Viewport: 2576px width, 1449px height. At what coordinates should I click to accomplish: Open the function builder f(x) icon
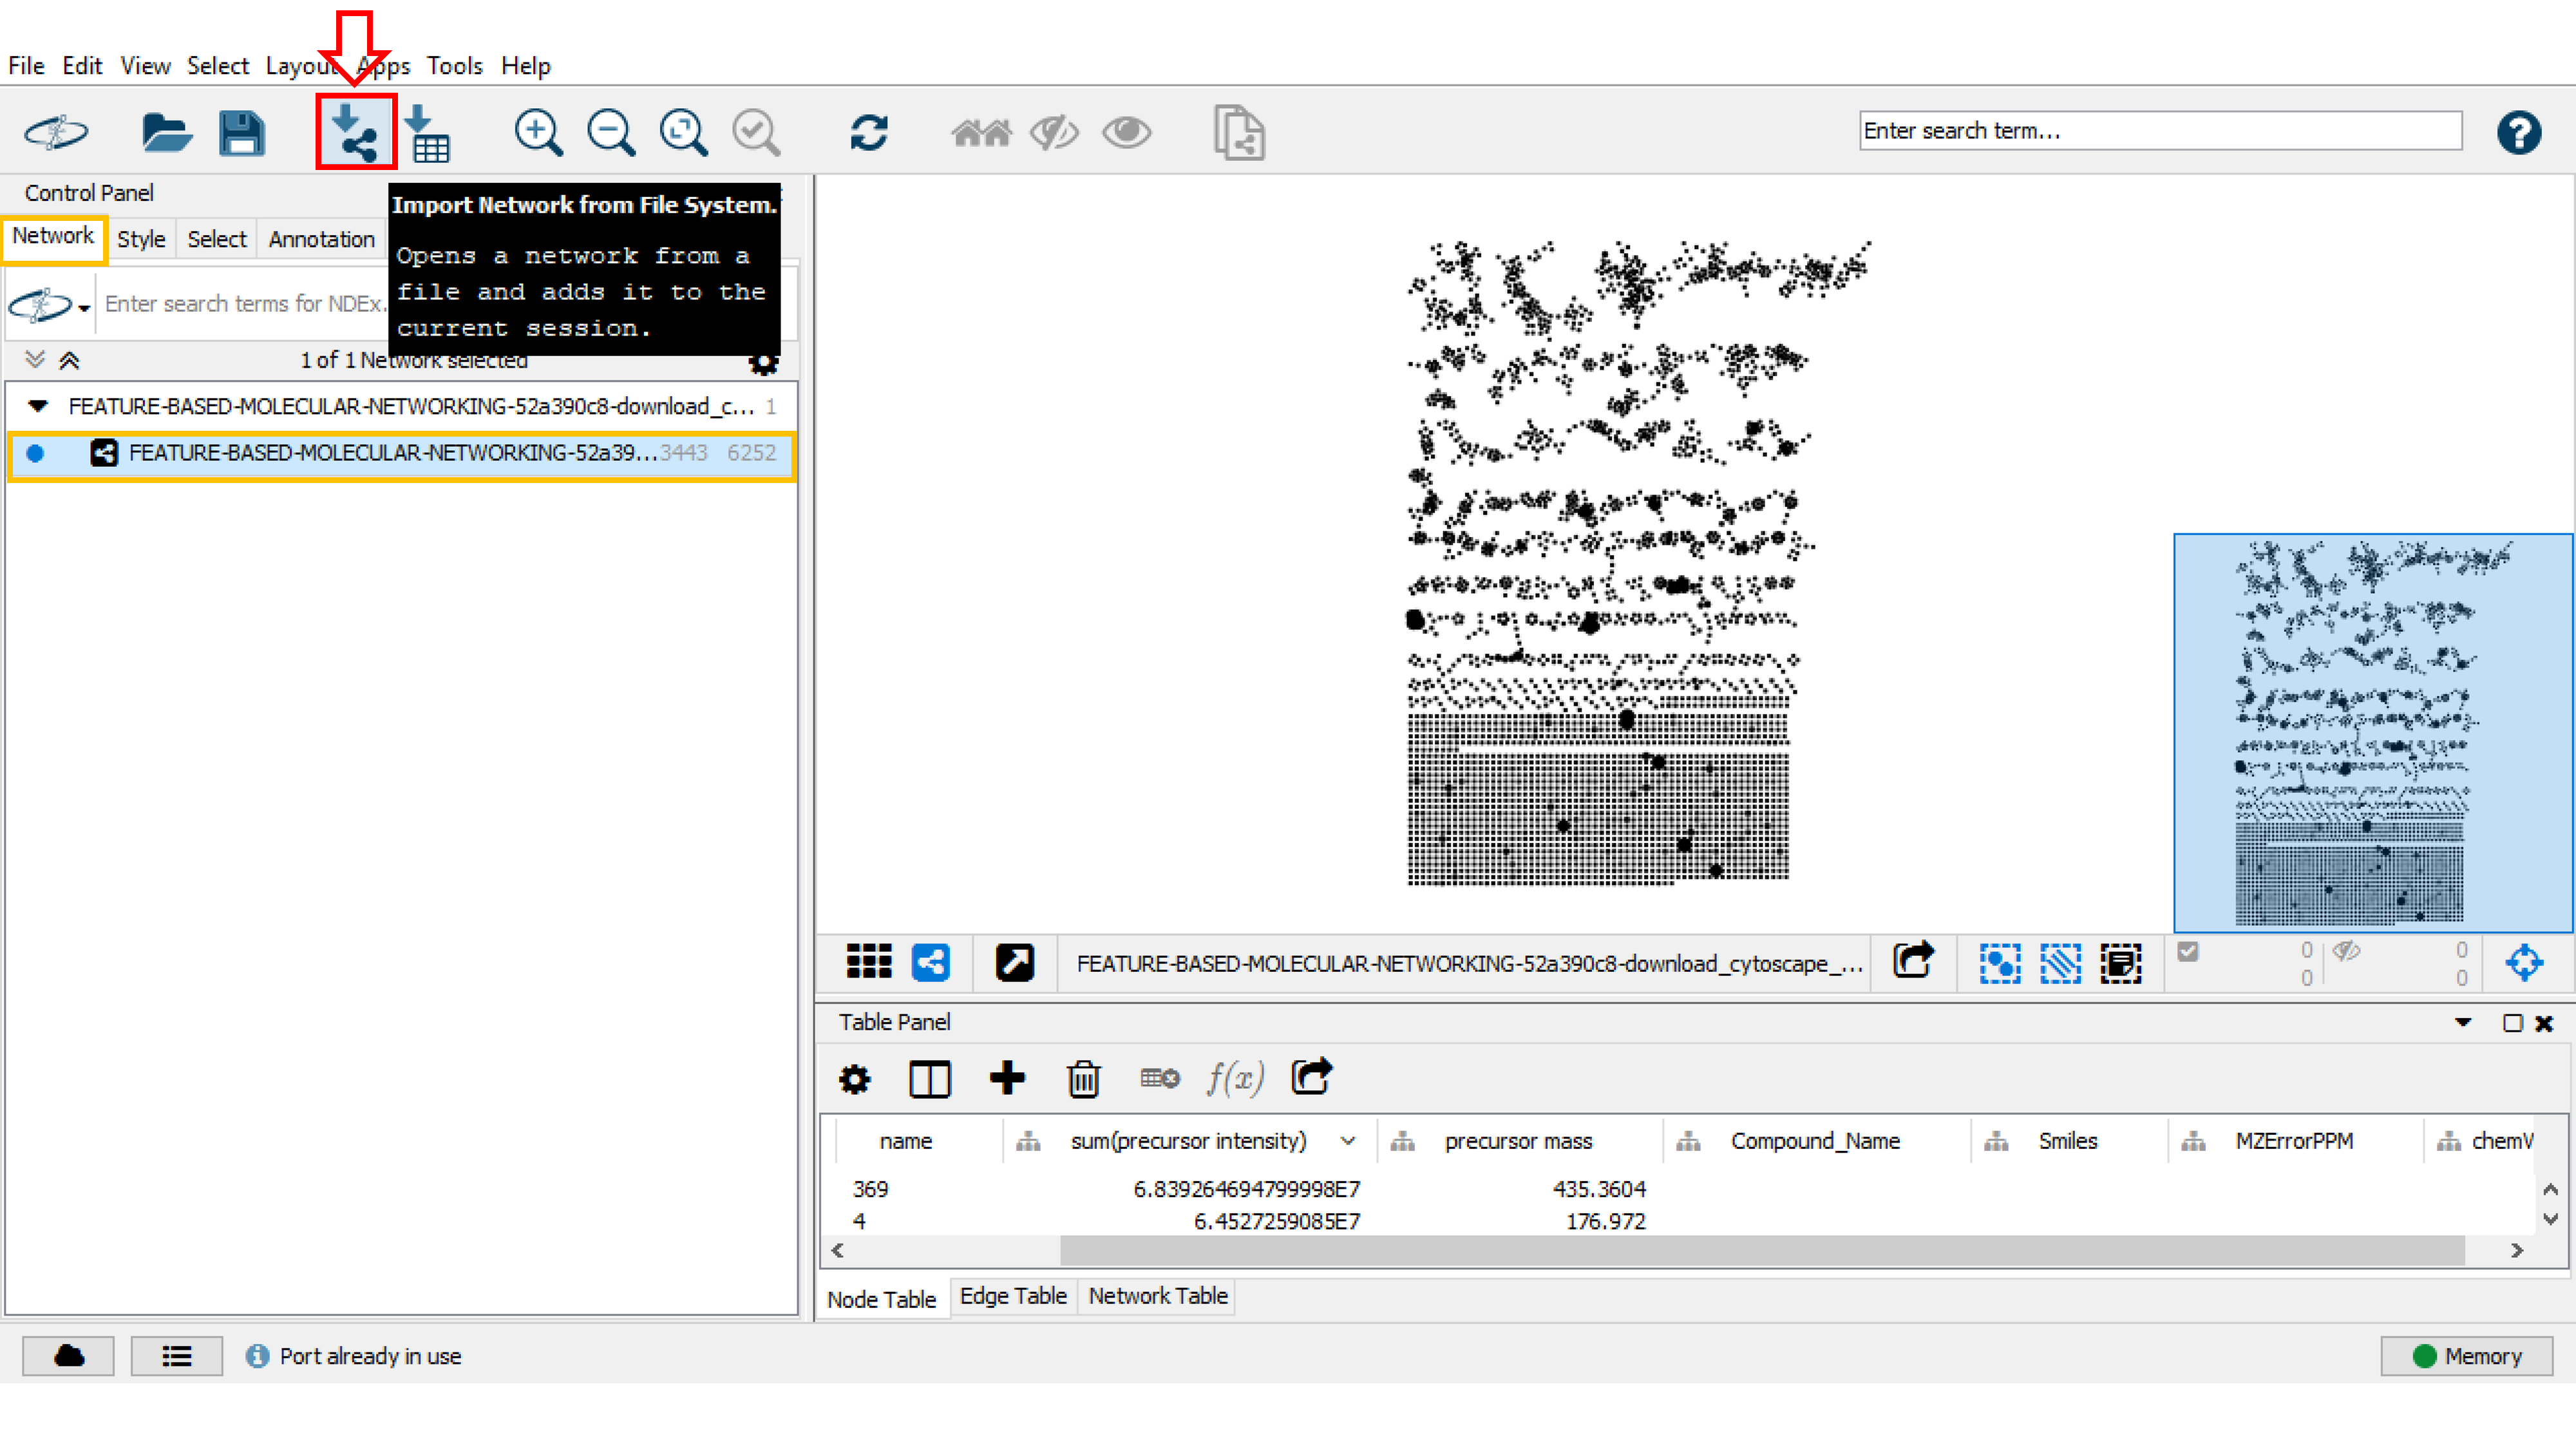coord(1235,1078)
